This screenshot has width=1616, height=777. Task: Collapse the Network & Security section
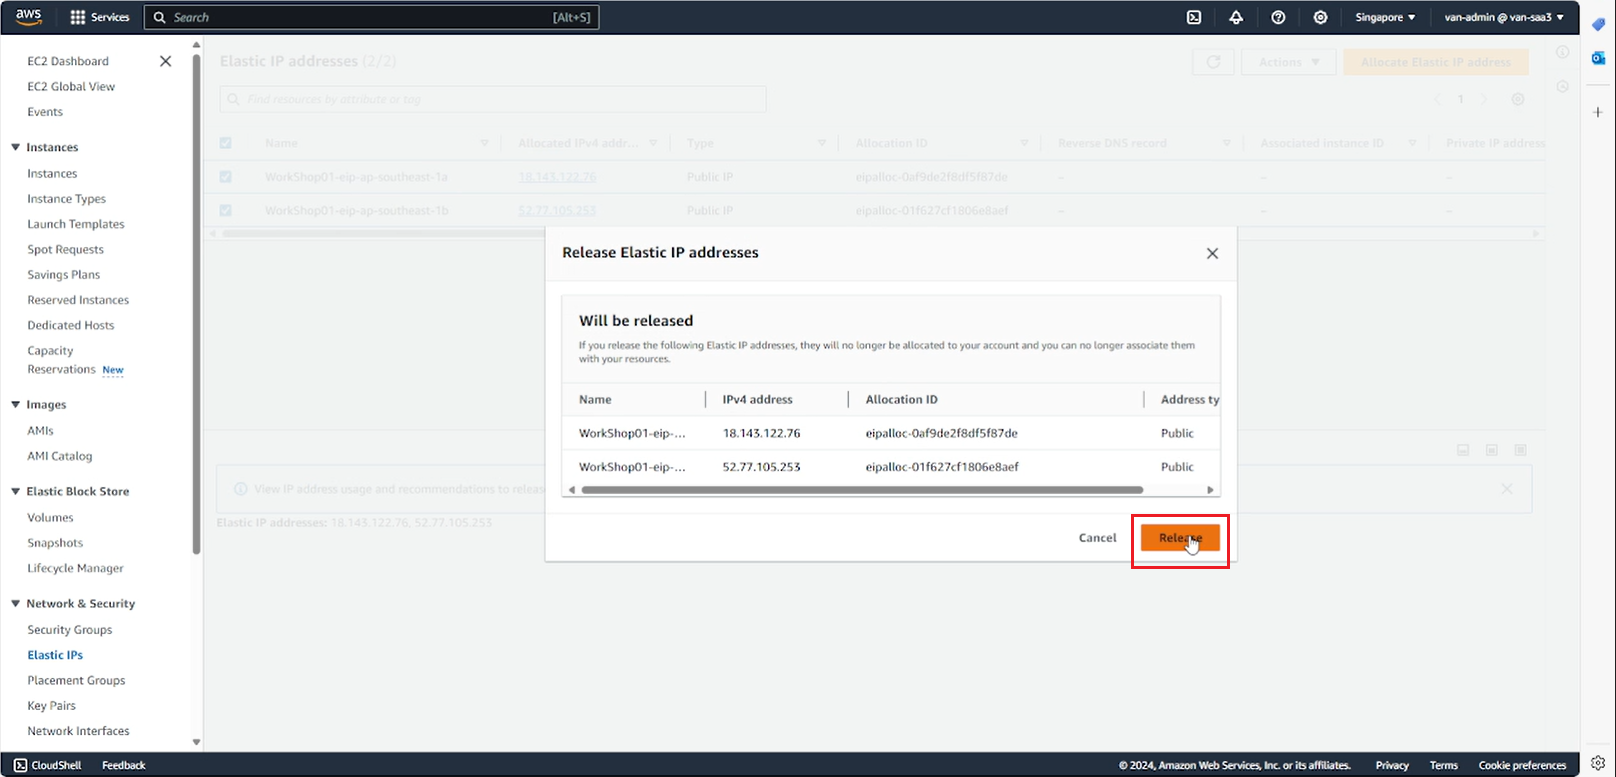tap(15, 604)
